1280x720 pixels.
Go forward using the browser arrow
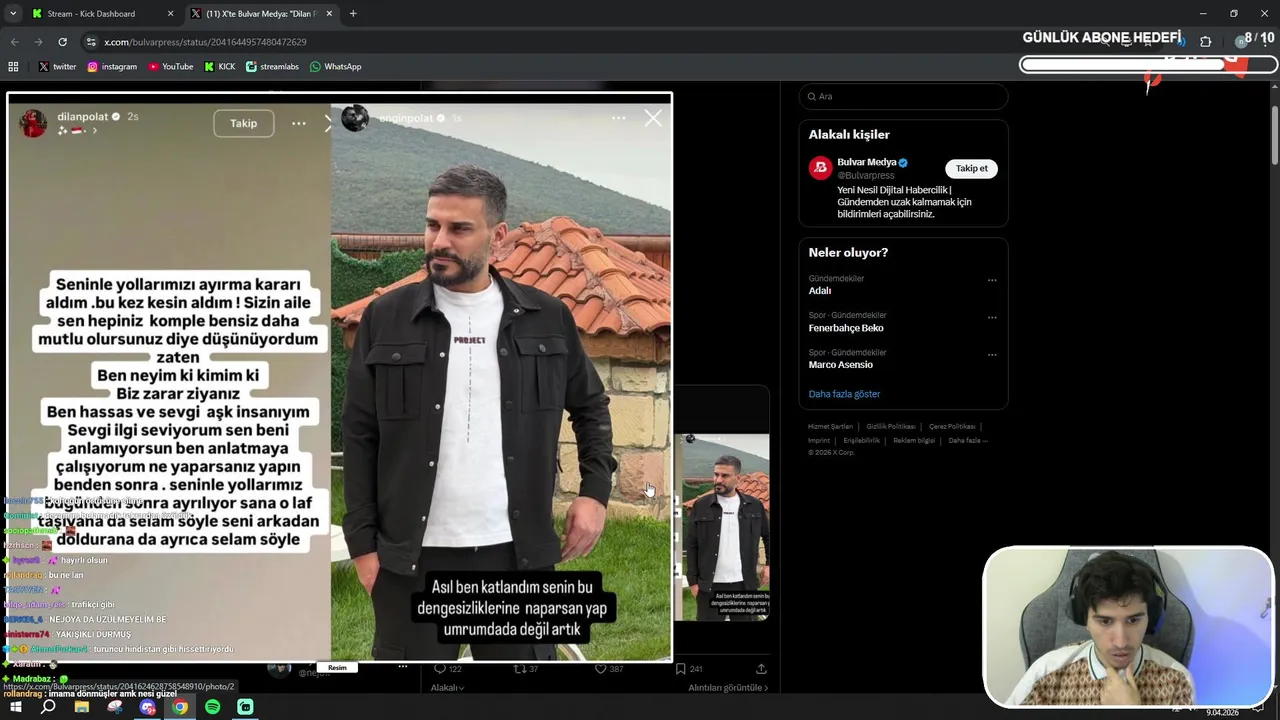click(x=38, y=42)
